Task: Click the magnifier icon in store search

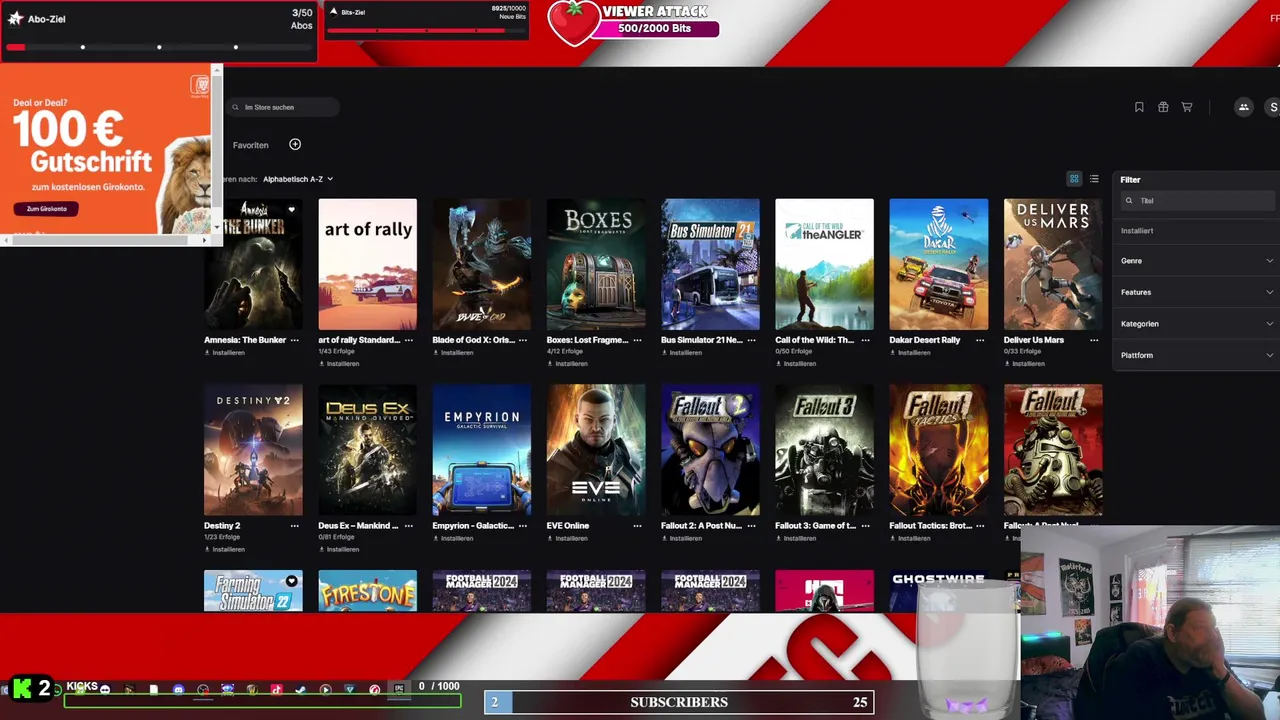Action: click(236, 107)
